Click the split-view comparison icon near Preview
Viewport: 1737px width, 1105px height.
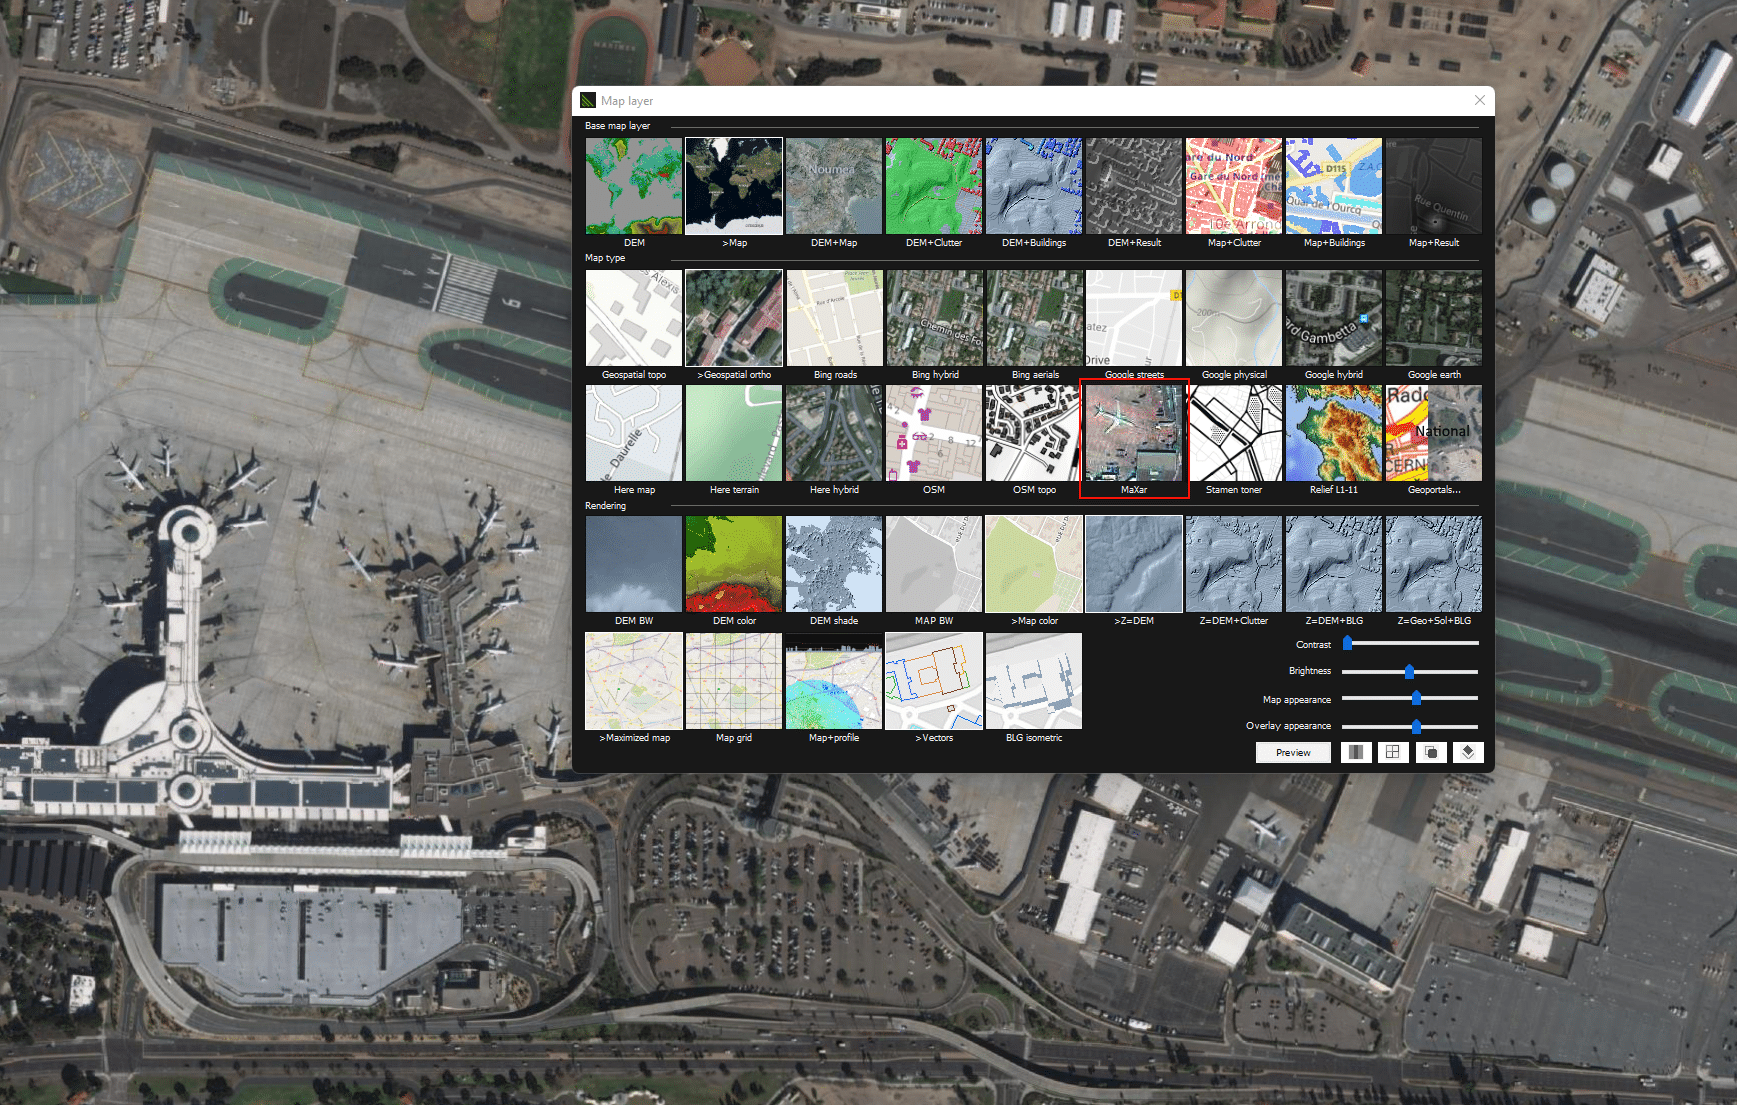point(1356,752)
